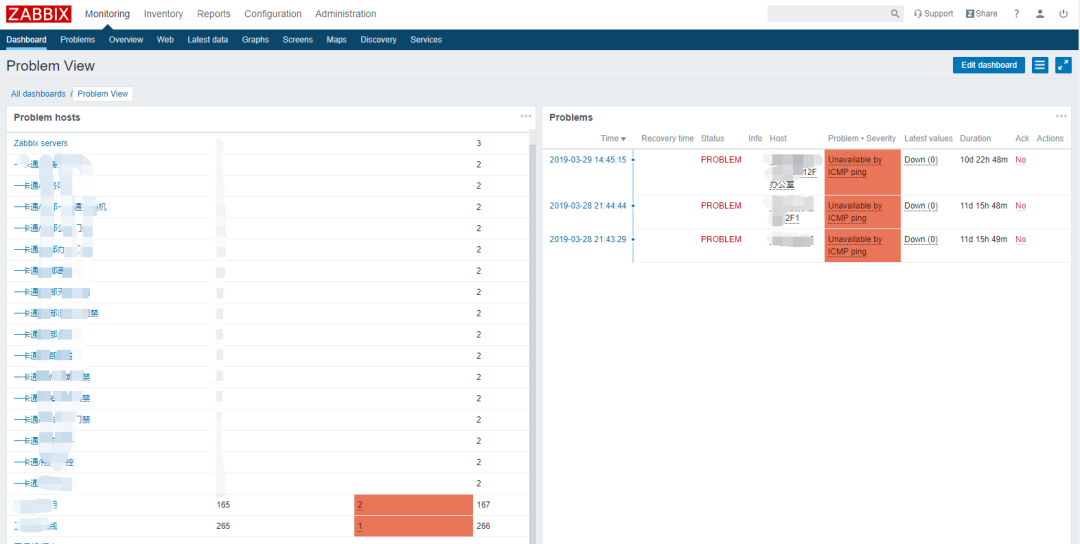Click the search magnifier icon
The image size is (1080, 544).
(x=895, y=14)
